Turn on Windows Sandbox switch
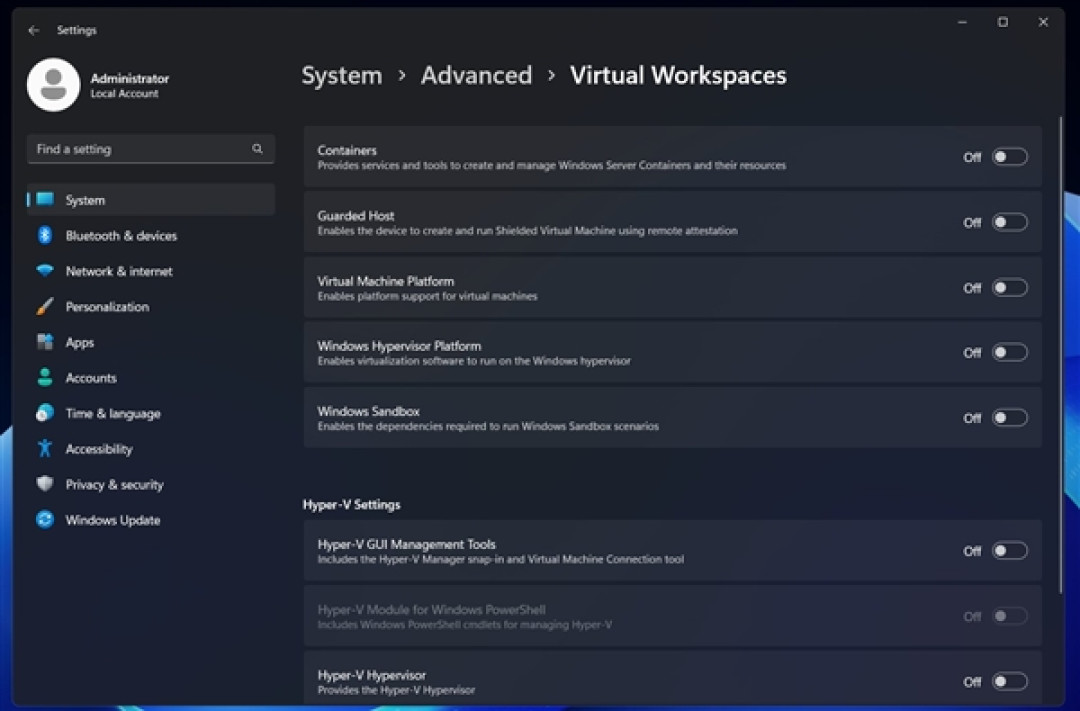The height and width of the screenshot is (711, 1080). tap(1010, 418)
